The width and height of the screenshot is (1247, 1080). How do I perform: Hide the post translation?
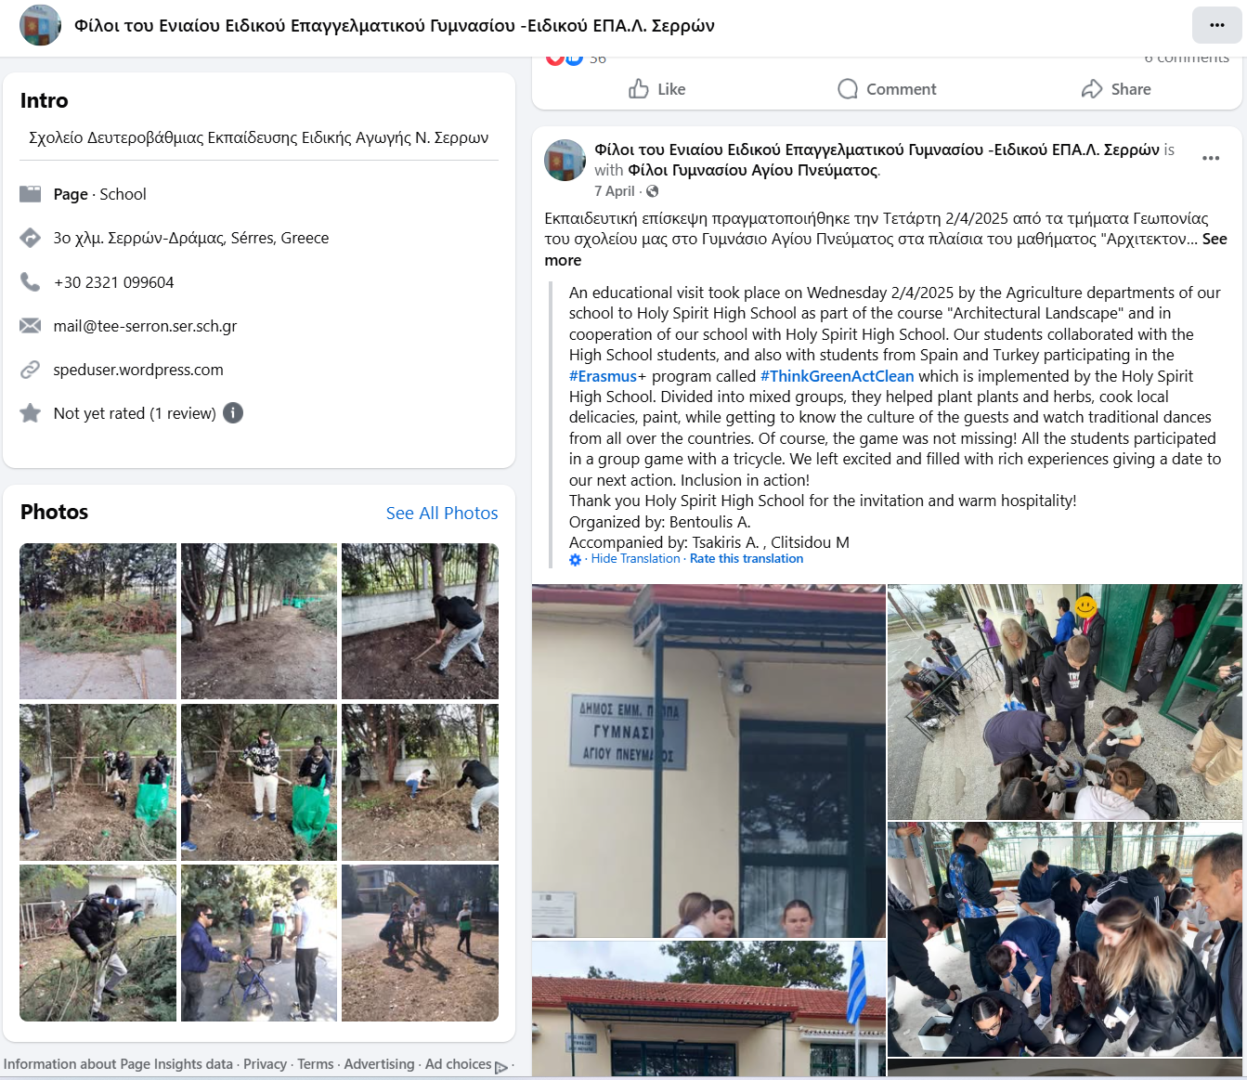(x=635, y=559)
